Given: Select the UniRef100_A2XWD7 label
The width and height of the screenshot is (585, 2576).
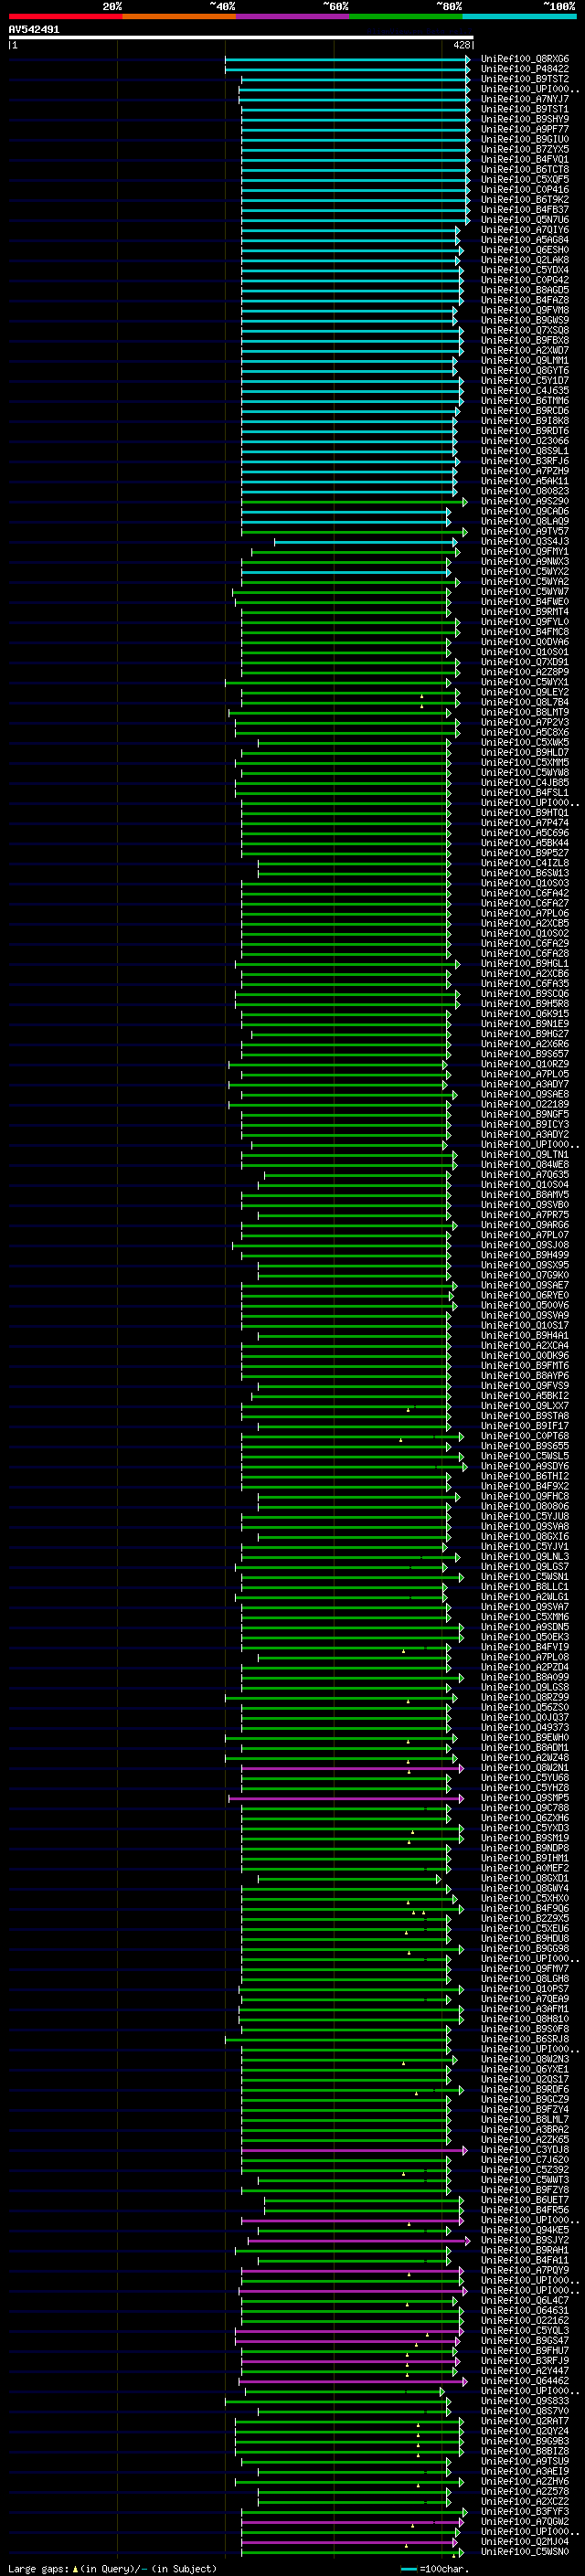Looking at the screenshot, I should pyautogui.click(x=524, y=350).
